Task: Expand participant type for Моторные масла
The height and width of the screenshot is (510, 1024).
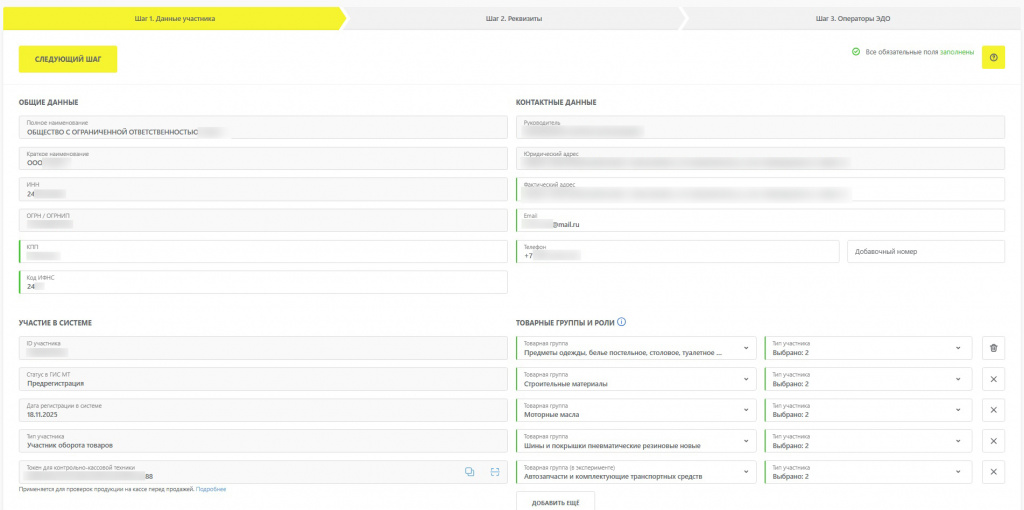Action: pyautogui.click(x=869, y=410)
